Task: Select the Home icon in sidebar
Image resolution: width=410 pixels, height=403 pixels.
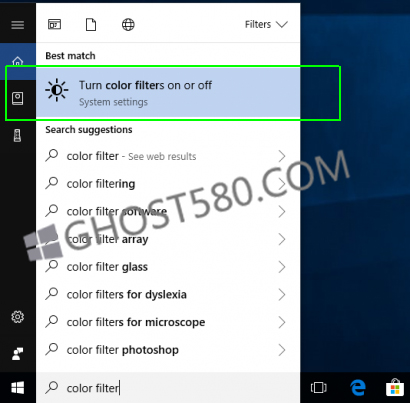Action: 18,61
